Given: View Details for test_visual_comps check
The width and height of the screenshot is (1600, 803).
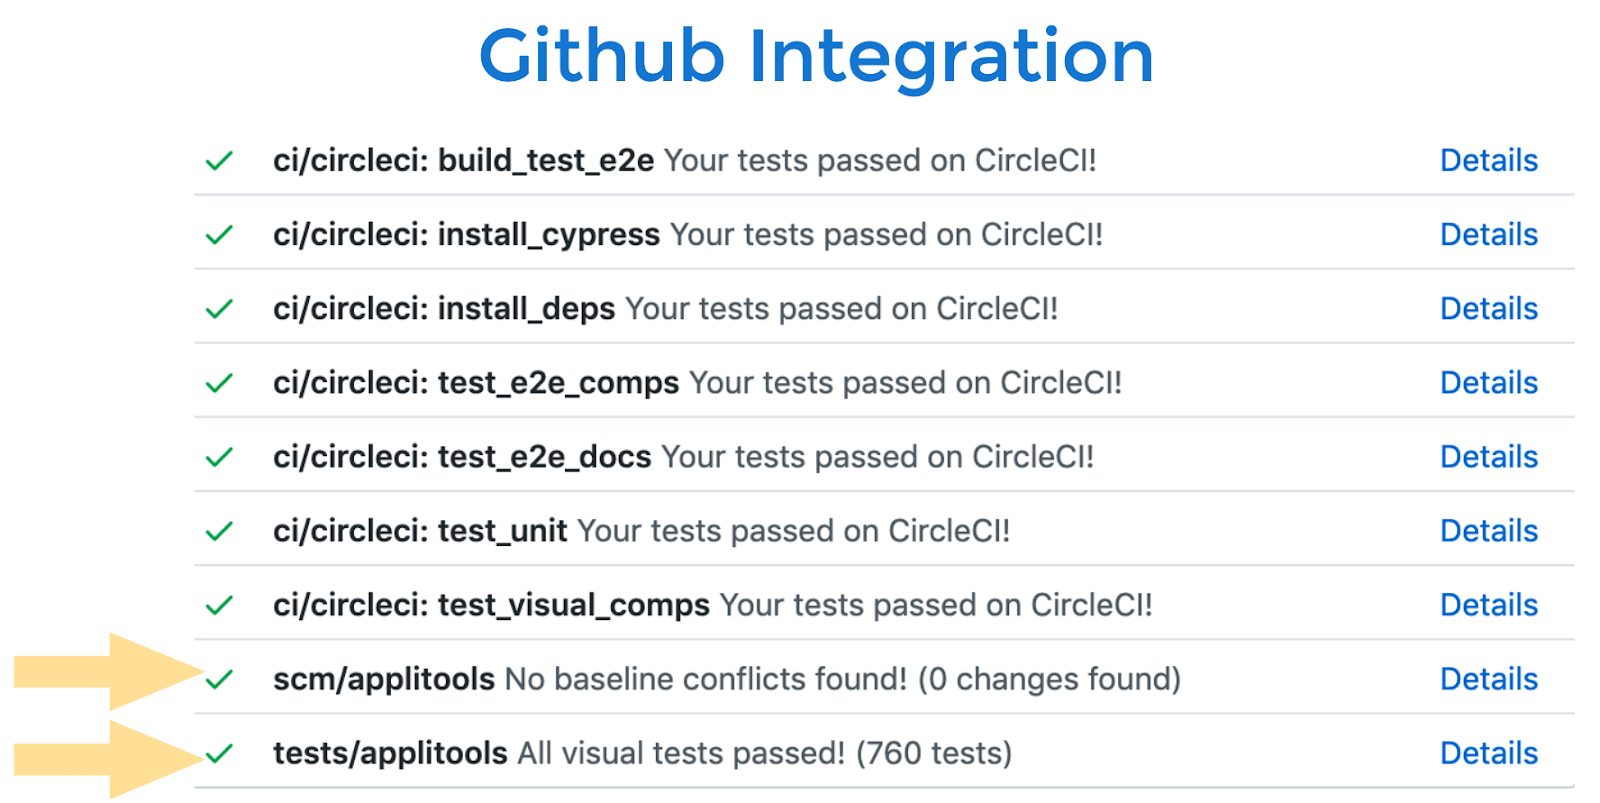Looking at the screenshot, I should (x=1488, y=605).
